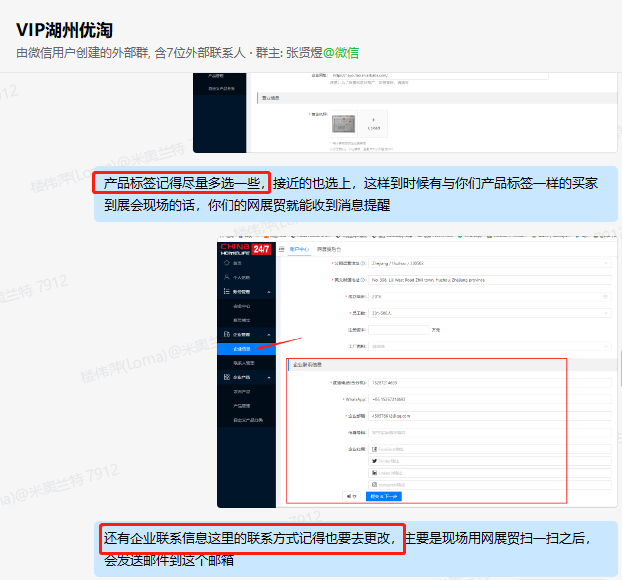Viewport: 622px width, 580px height.
Task: Click the hamburger menu icon beside logo
Action: pyautogui.click(x=284, y=248)
